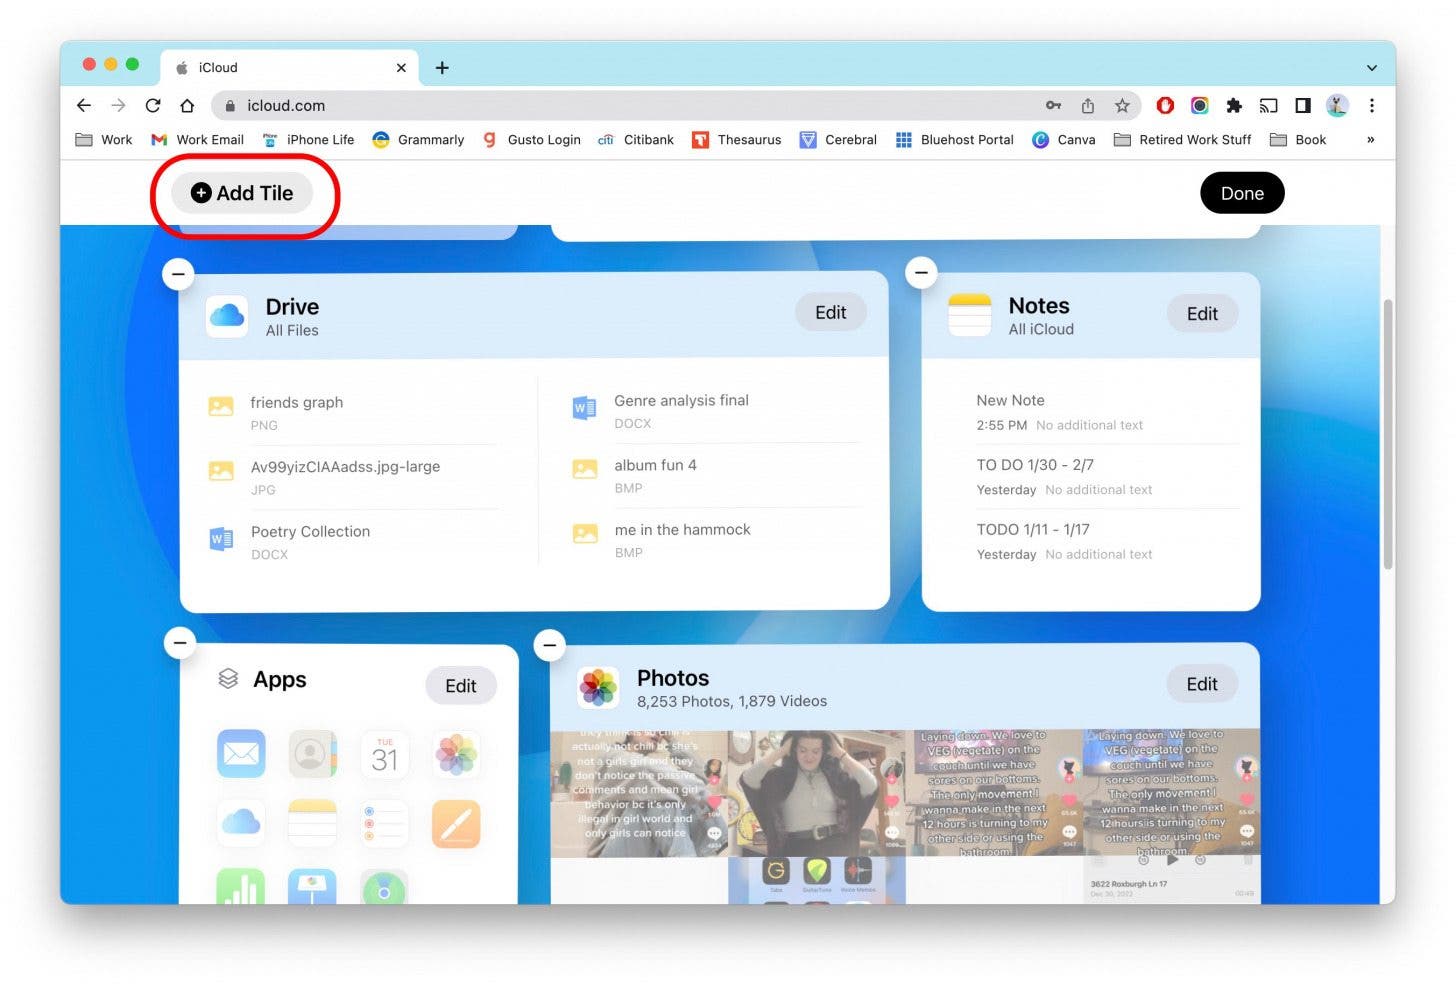
Task: Share this page from address bar
Action: [x=1088, y=105]
